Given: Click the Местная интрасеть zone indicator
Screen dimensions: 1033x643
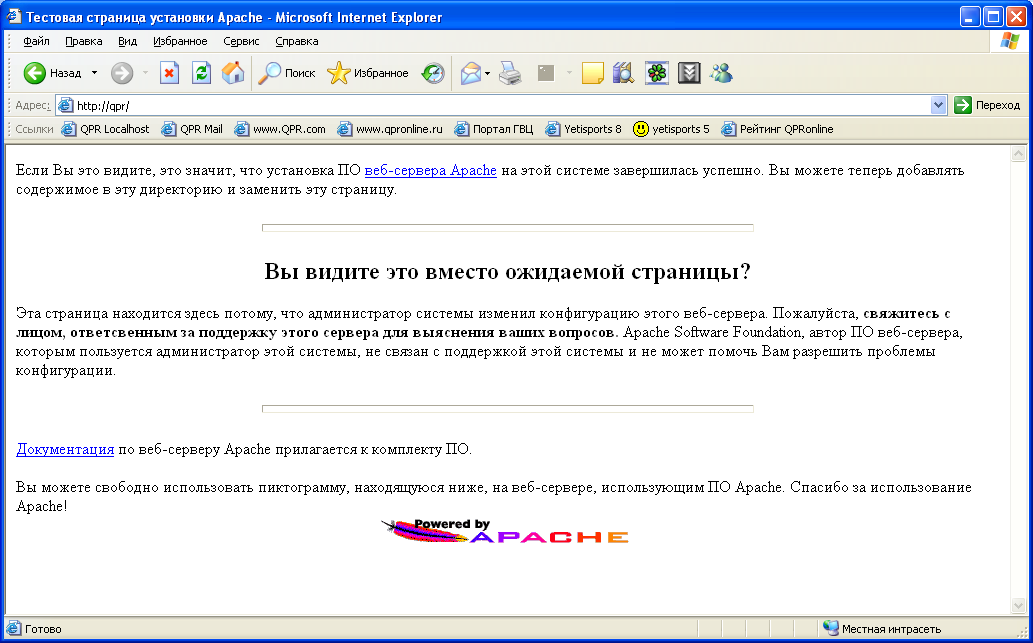Looking at the screenshot, I should 883,629.
